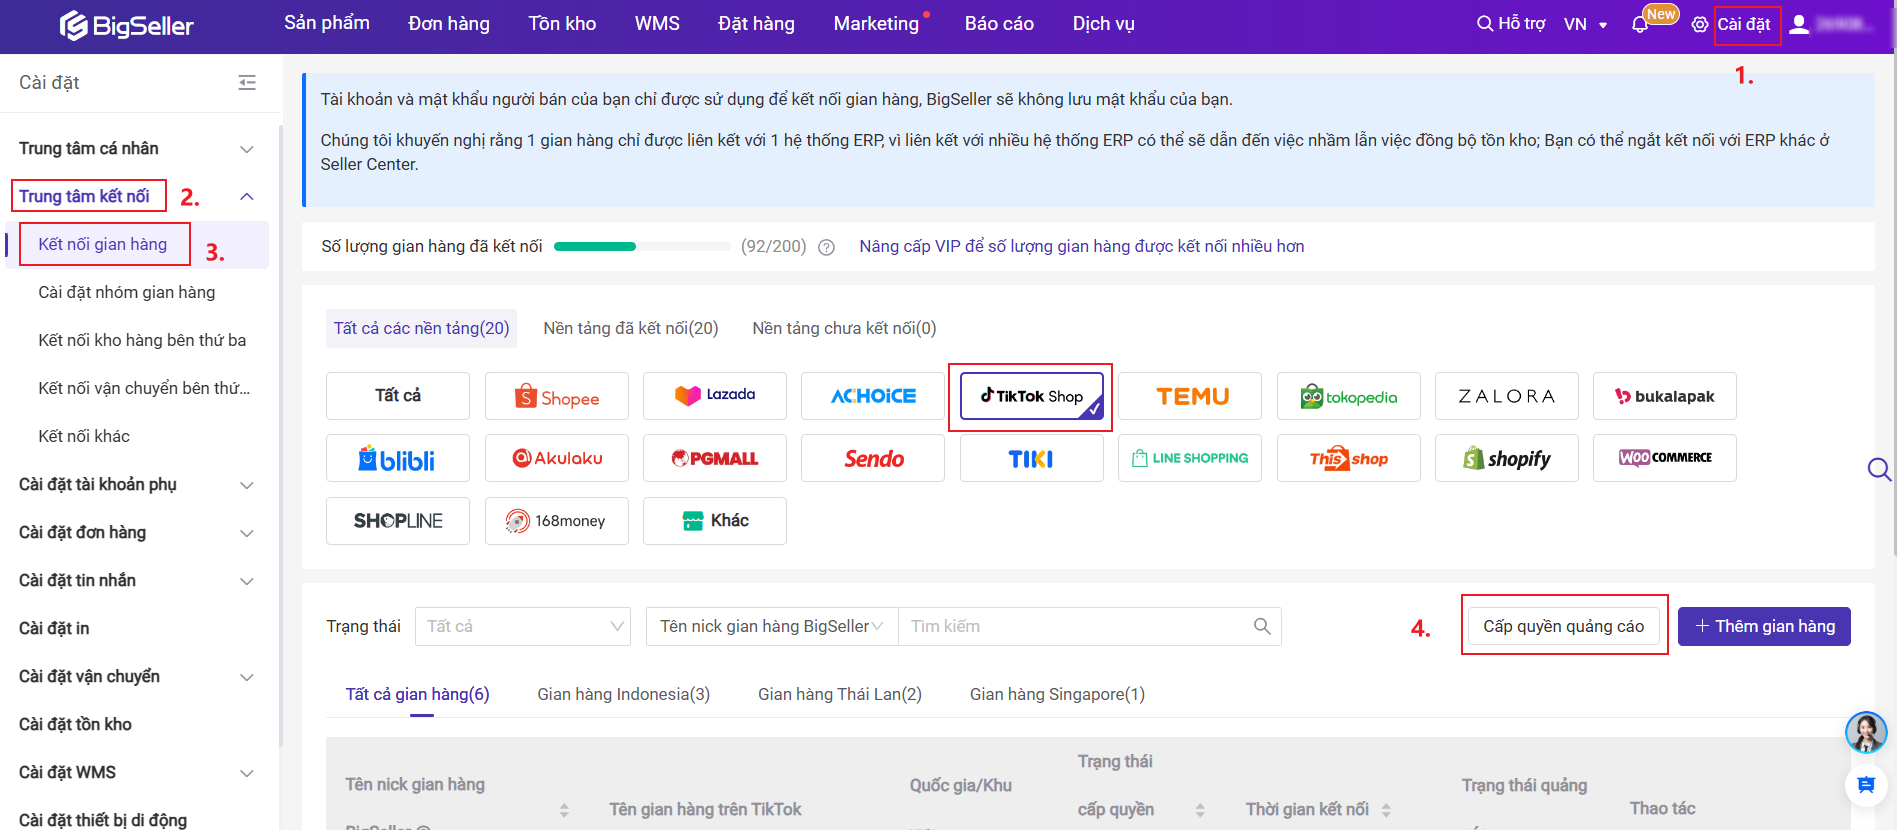Open Tên nick gian hàng BigSeller dropdown

tap(772, 626)
